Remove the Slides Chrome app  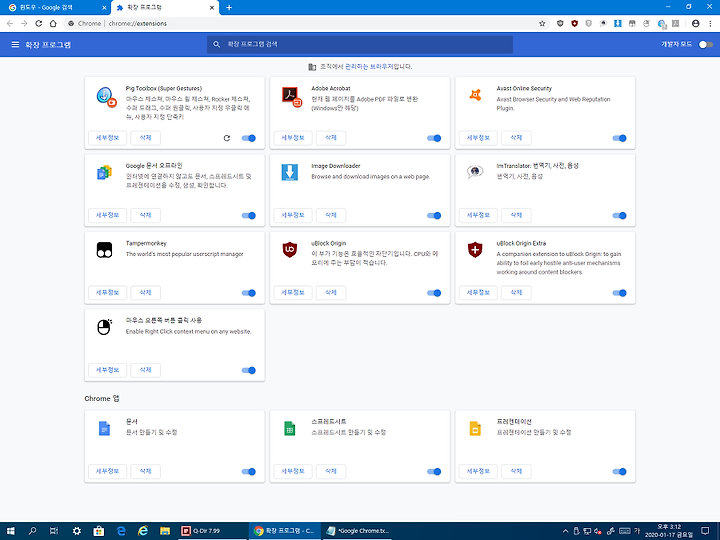pos(517,471)
